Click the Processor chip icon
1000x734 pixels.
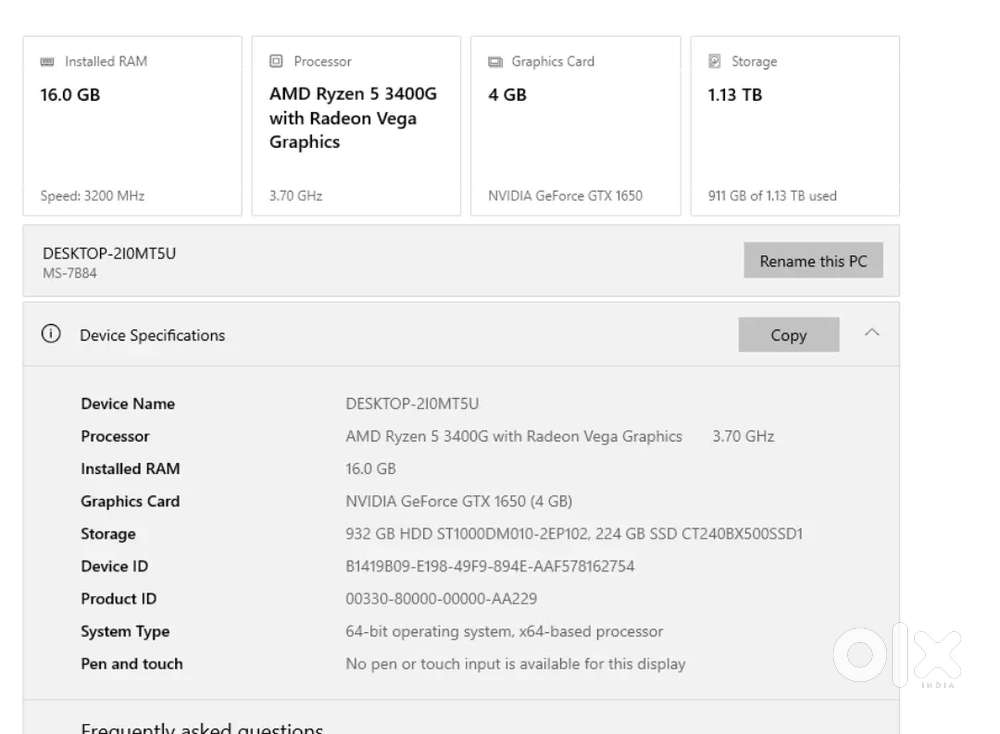(276, 62)
